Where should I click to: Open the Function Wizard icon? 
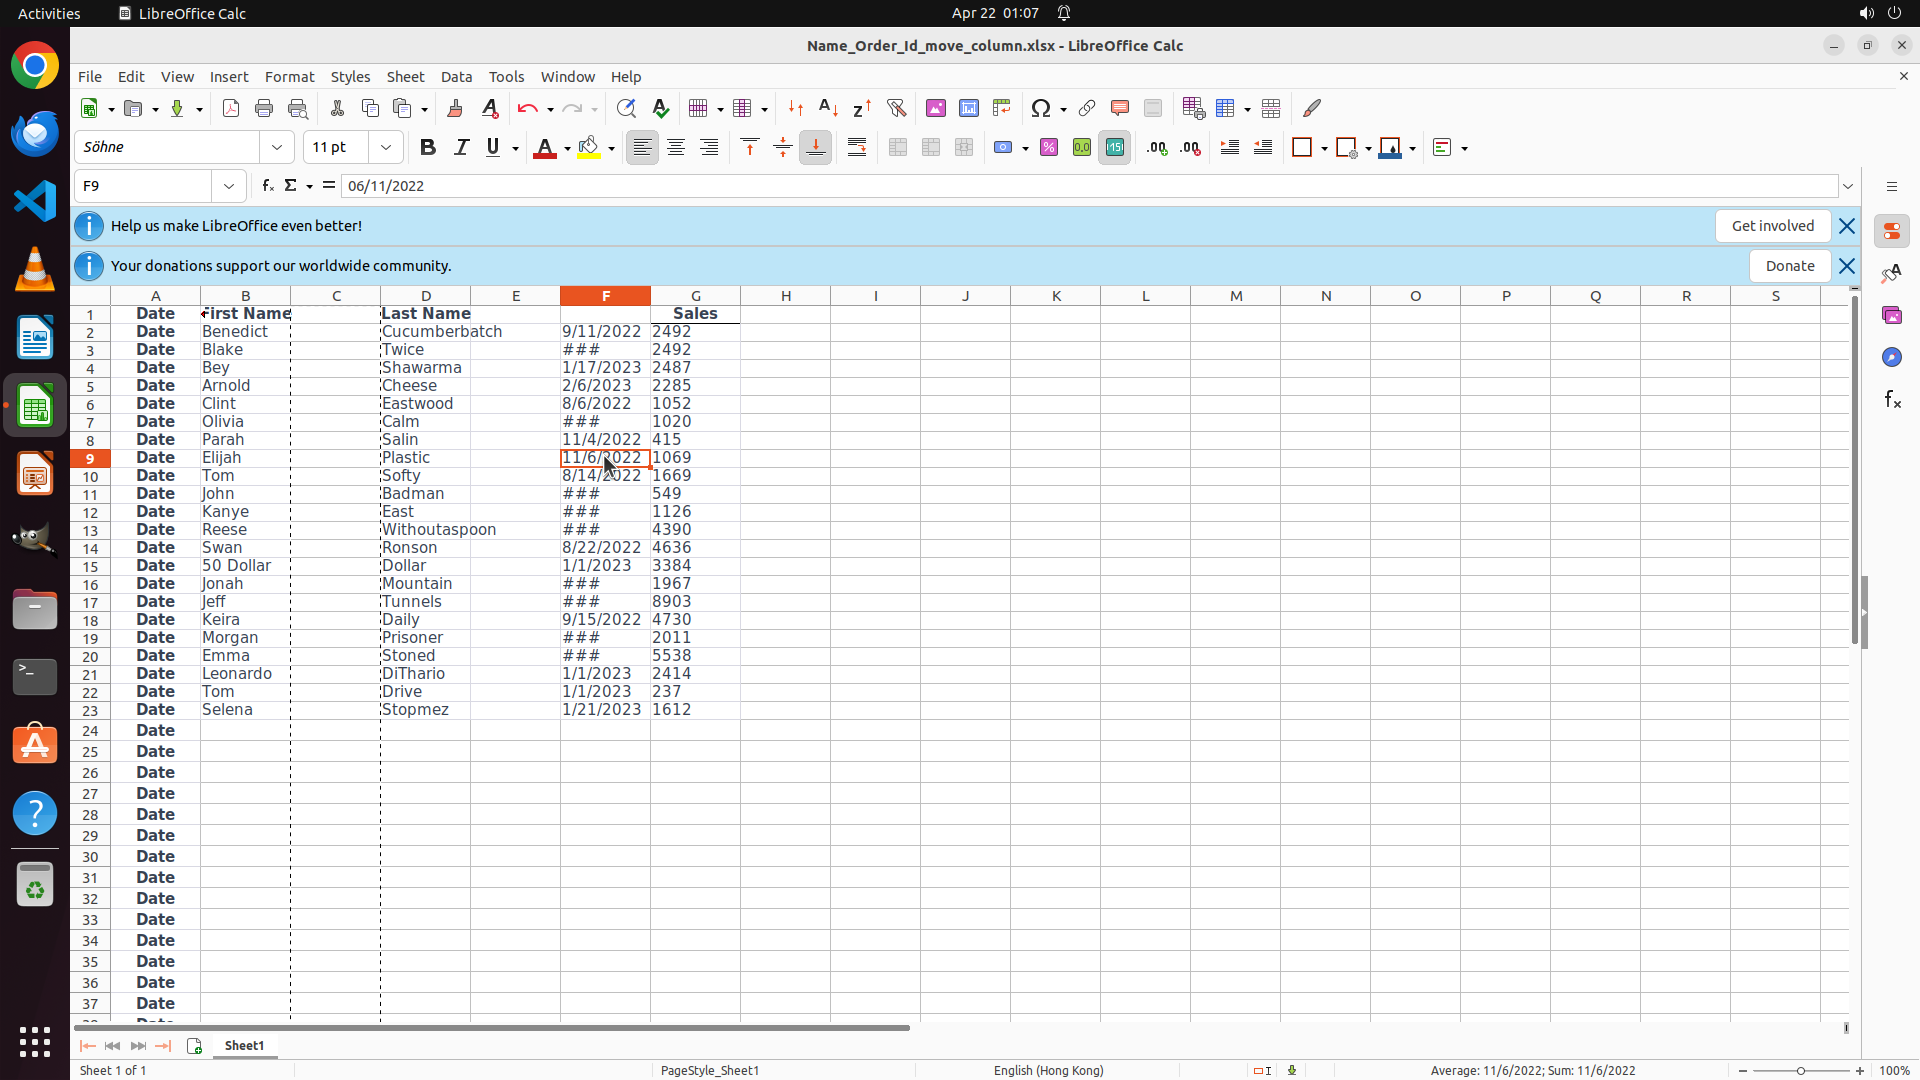coord(267,186)
